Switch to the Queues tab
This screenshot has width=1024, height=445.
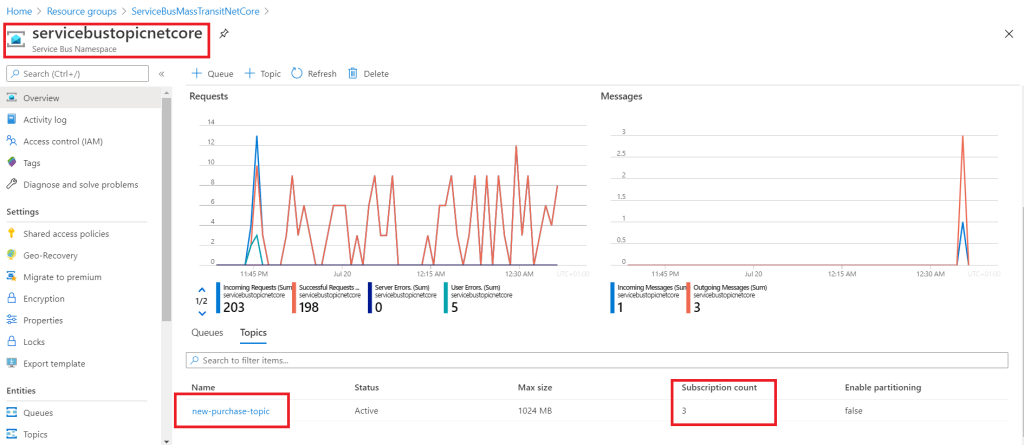tap(207, 333)
